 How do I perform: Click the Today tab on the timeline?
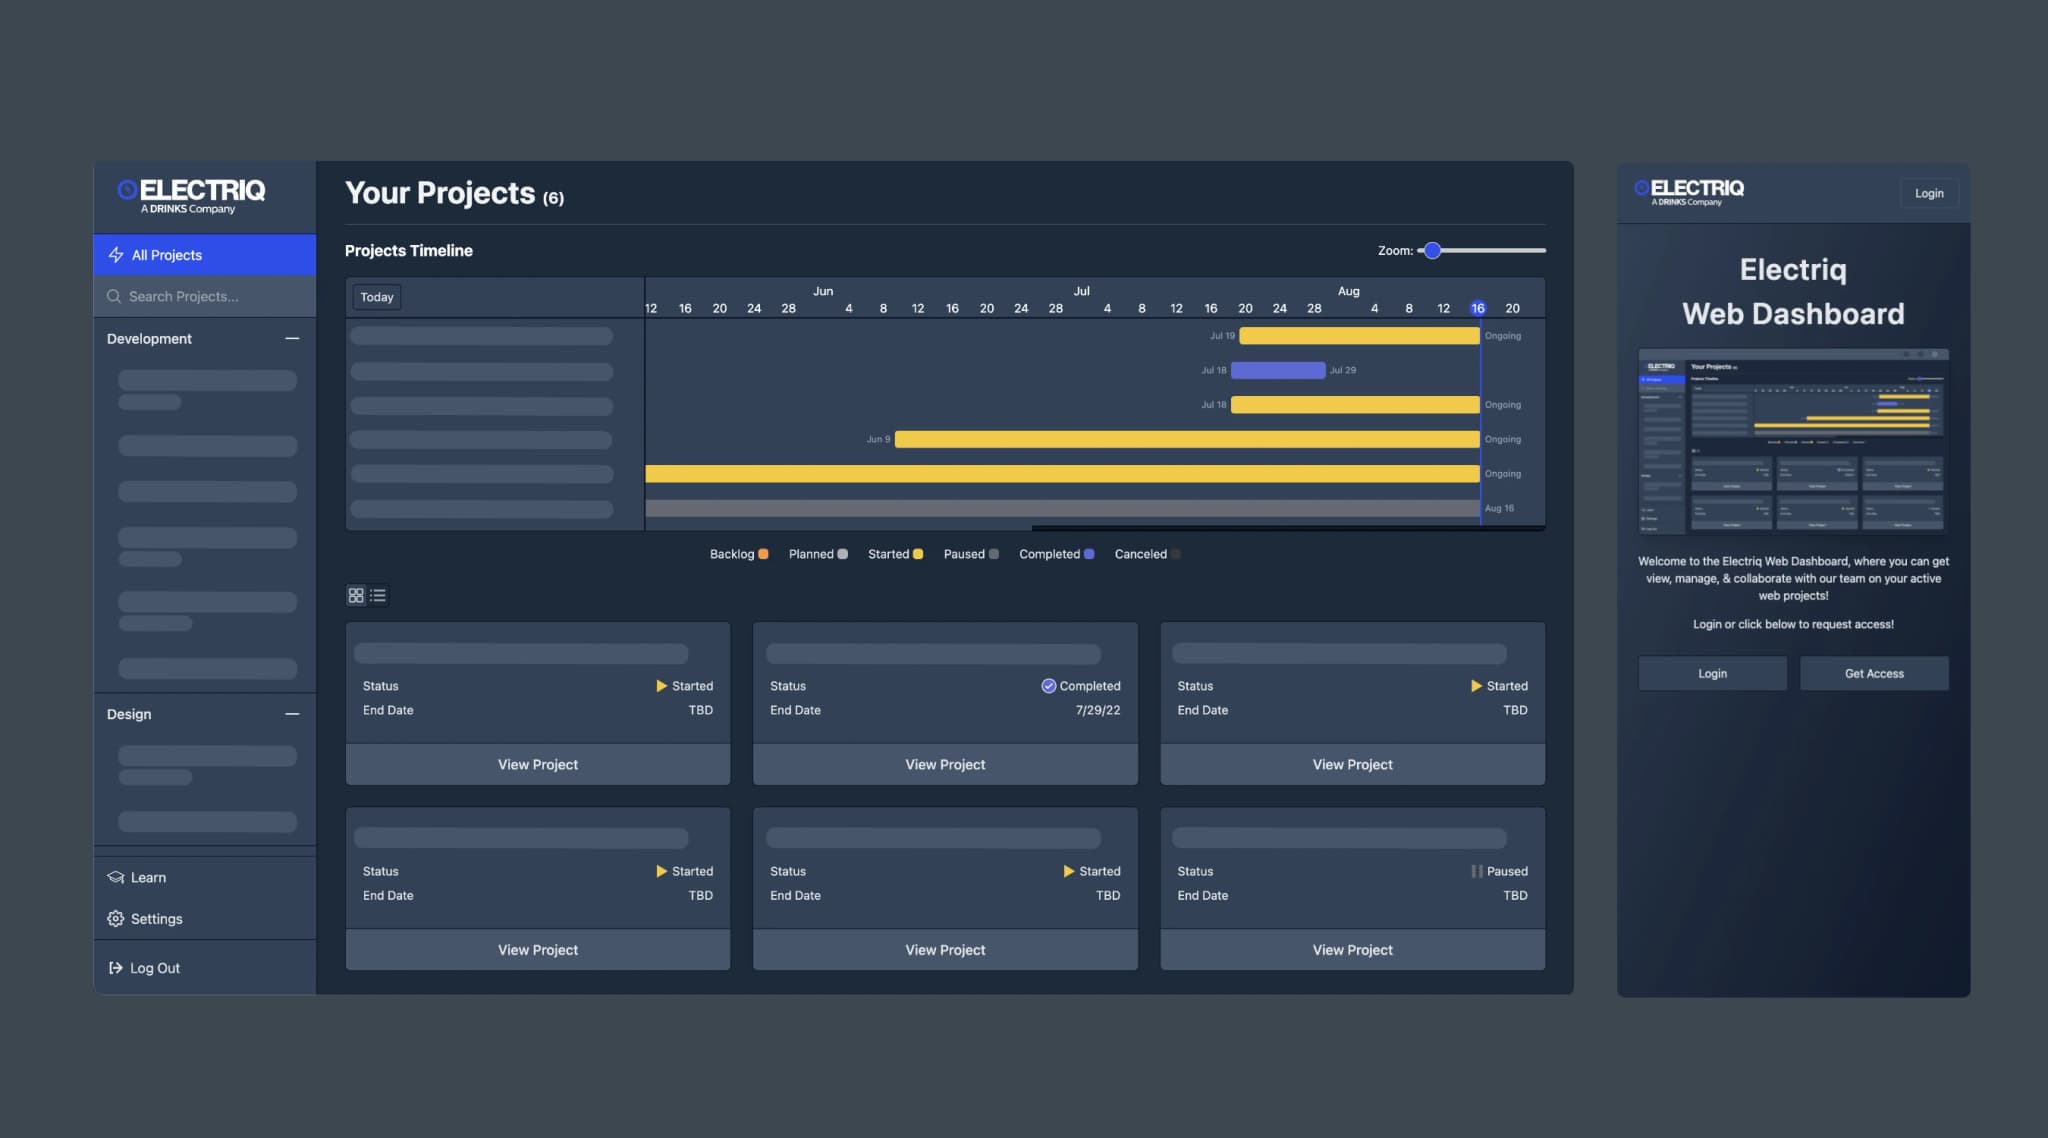pos(376,297)
